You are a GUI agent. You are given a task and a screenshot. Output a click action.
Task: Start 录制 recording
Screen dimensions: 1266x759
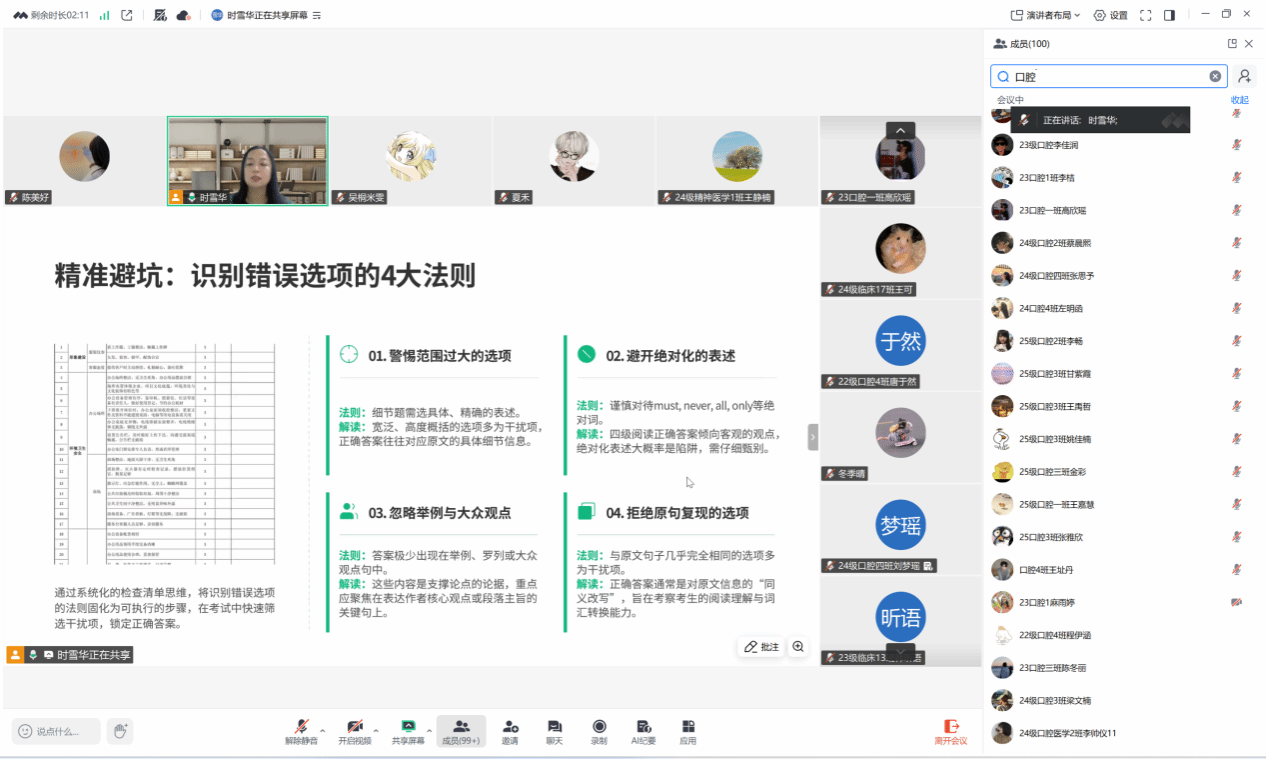coord(599,732)
